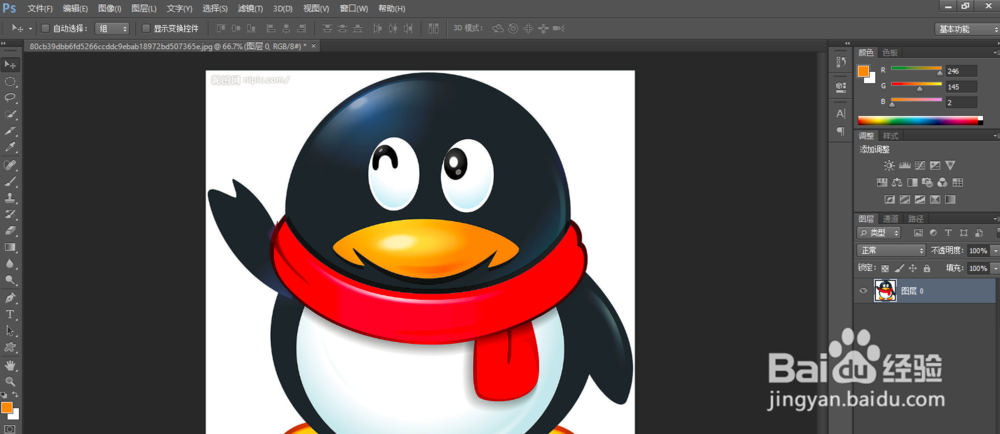The image size is (1000, 434).
Task: Expand the toolbox double-arrow
Action: pyautogui.click(x=4, y=43)
